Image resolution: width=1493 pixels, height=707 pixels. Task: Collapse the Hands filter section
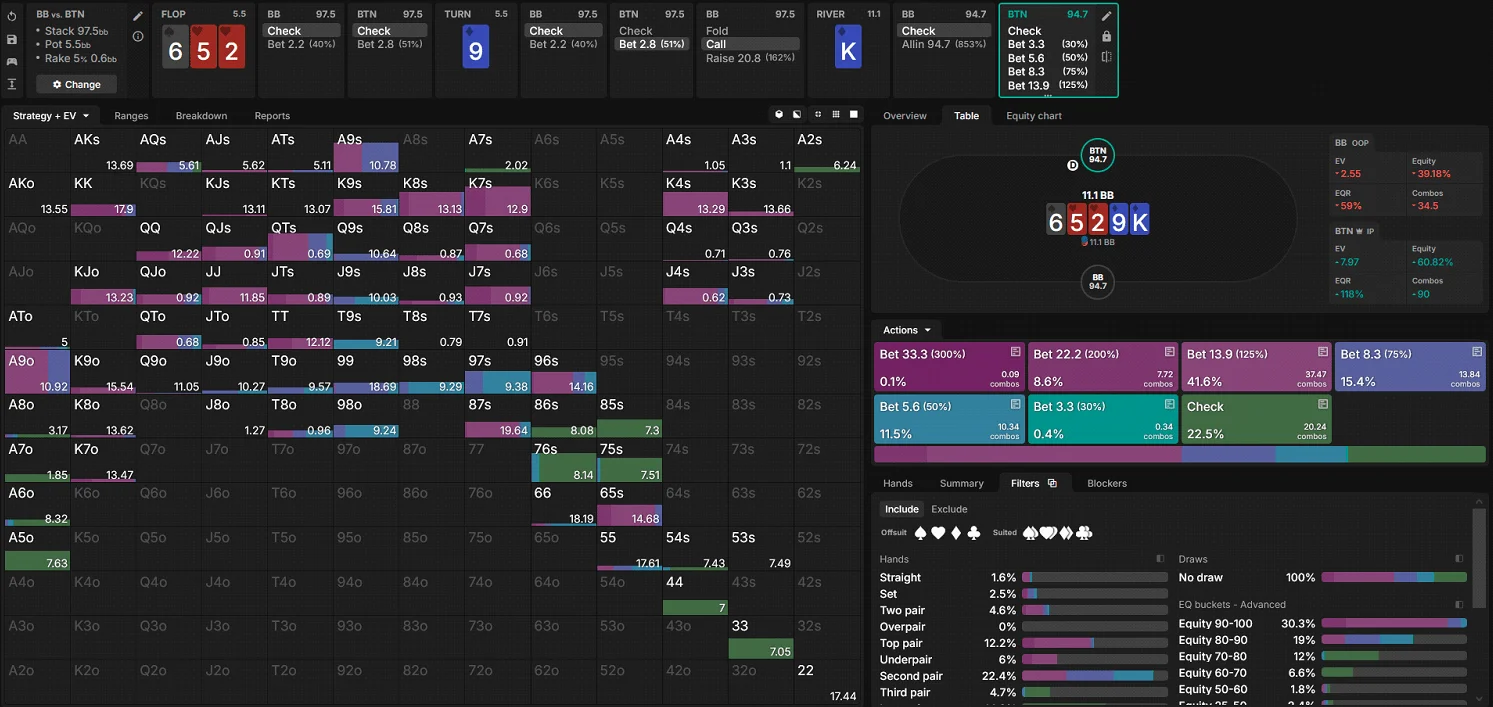[1160, 559]
